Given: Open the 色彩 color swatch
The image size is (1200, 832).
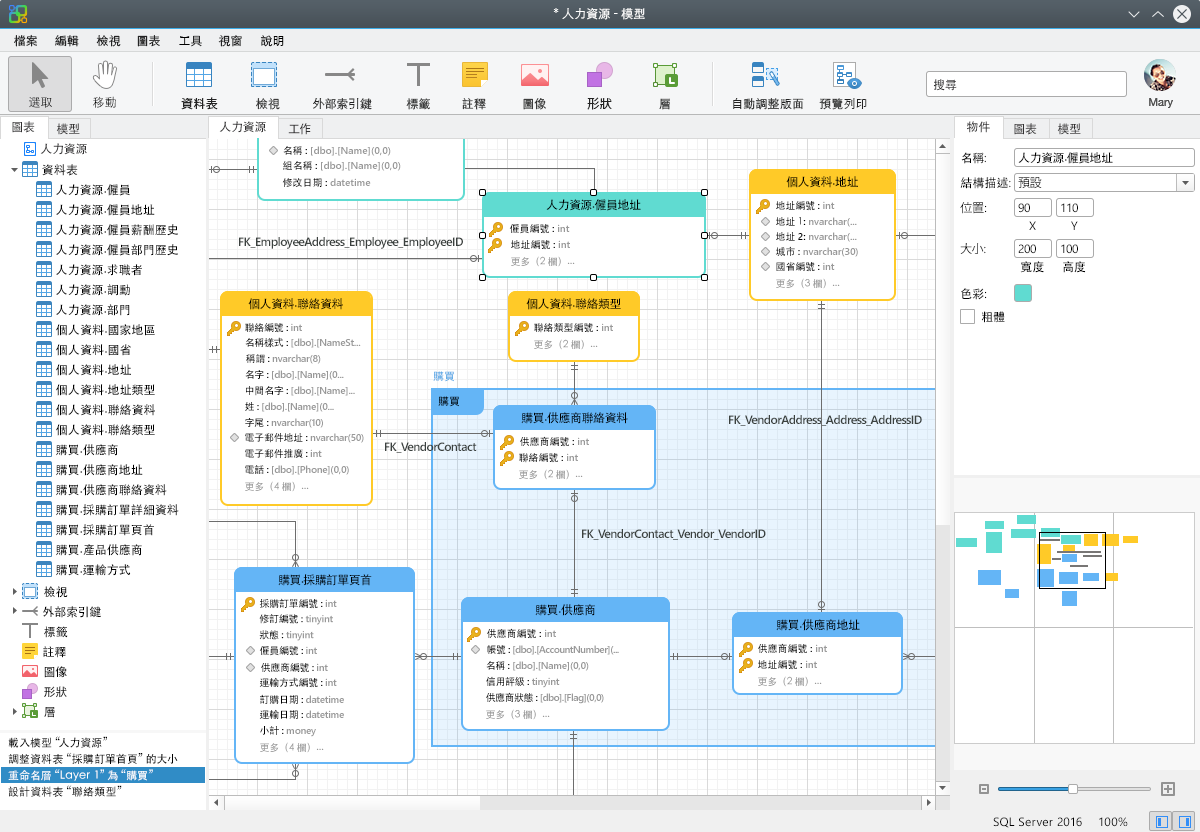Looking at the screenshot, I should (x=1023, y=292).
